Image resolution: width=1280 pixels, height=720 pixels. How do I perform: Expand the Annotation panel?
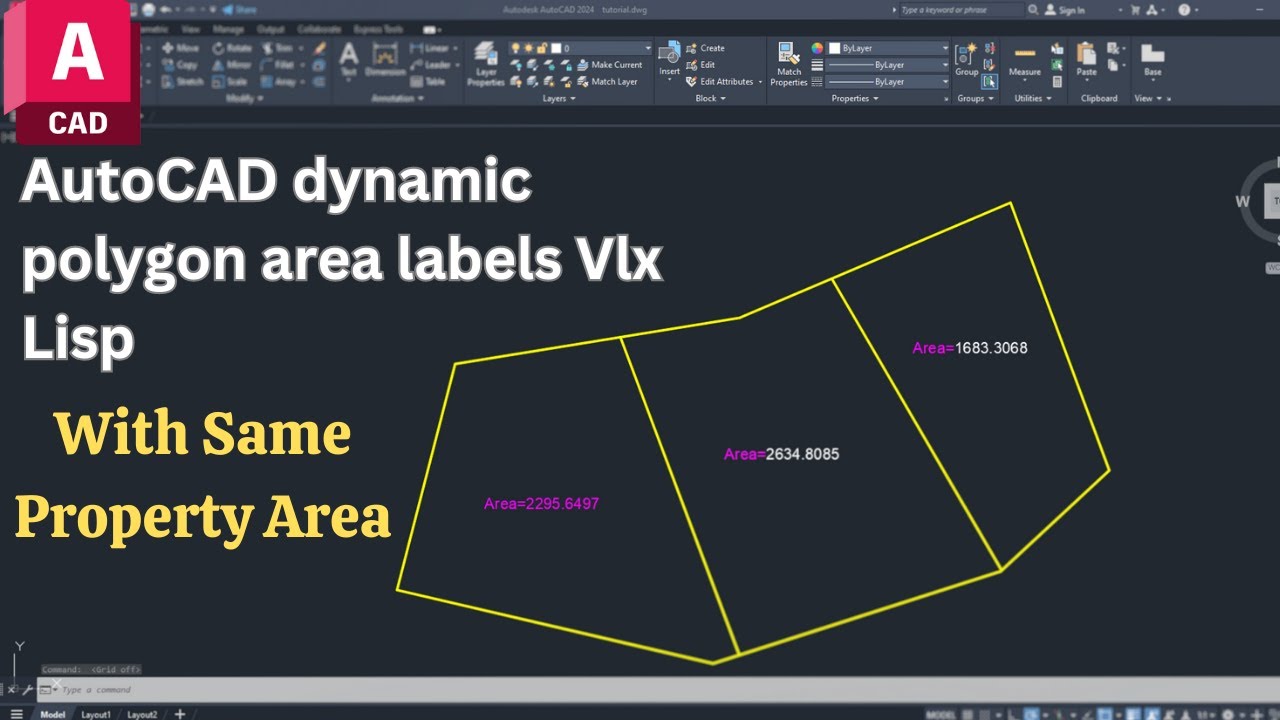click(398, 98)
